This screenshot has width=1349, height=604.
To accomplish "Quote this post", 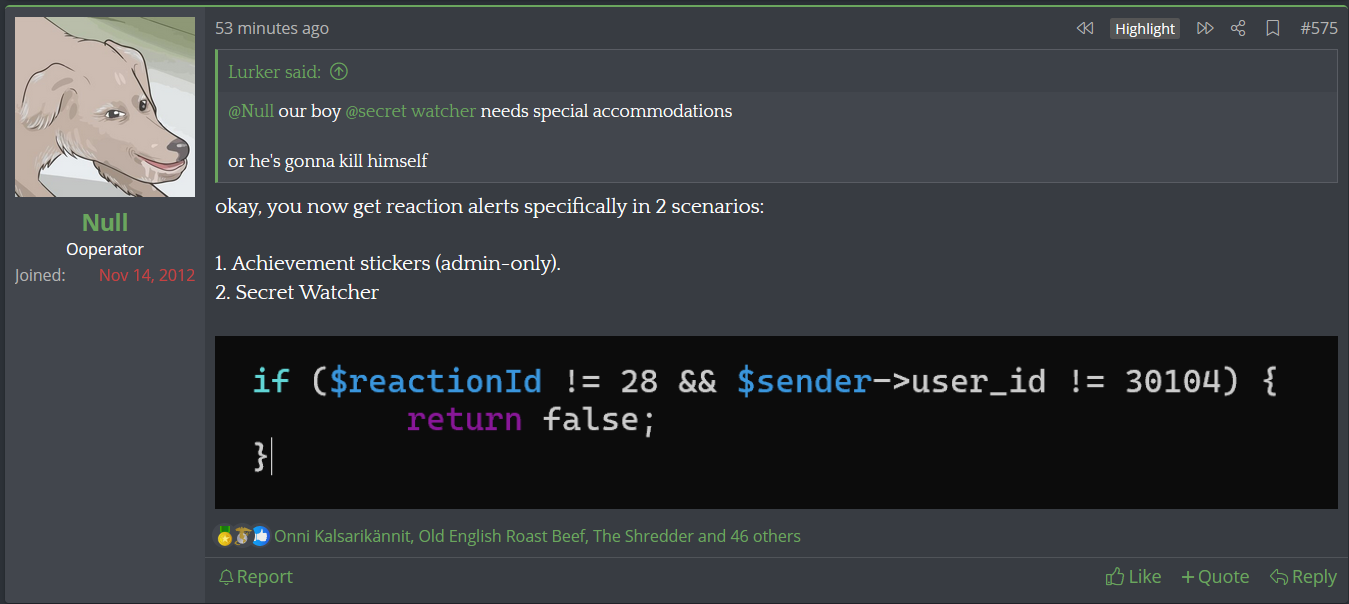I will tap(1215, 577).
